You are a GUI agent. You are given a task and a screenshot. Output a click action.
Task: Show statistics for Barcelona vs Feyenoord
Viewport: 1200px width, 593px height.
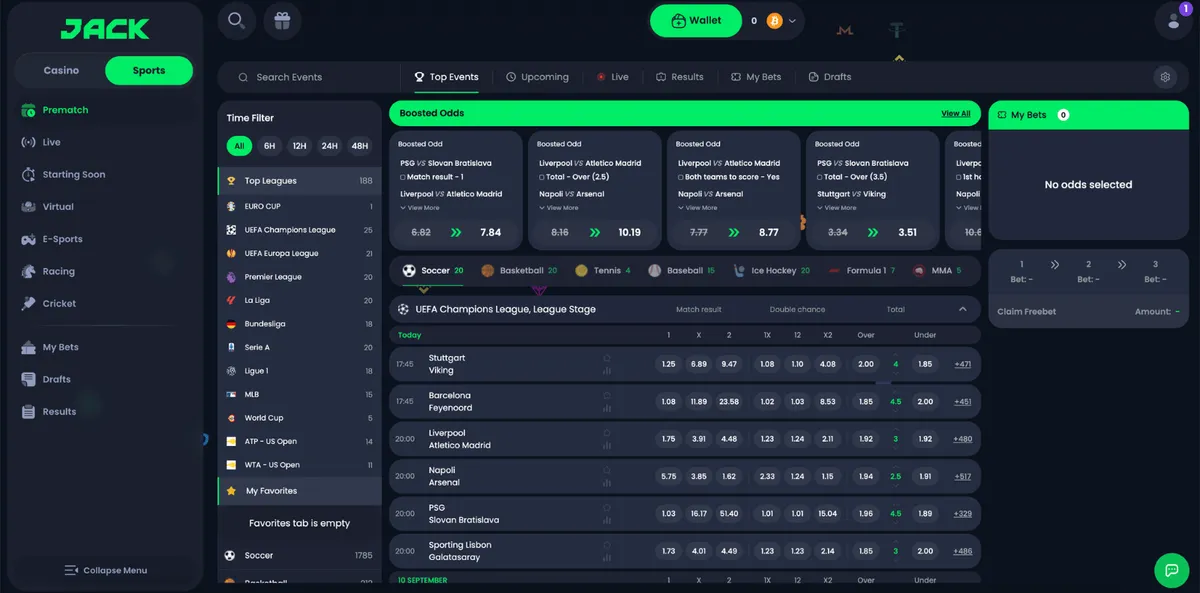607,408
